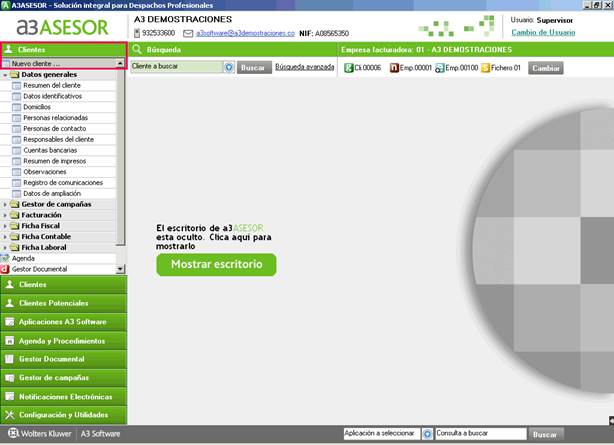The height and width of the screenshot is (445, 614).
Task: Click the magnifier icon beside Búsqueda
Action: (137, 49)
